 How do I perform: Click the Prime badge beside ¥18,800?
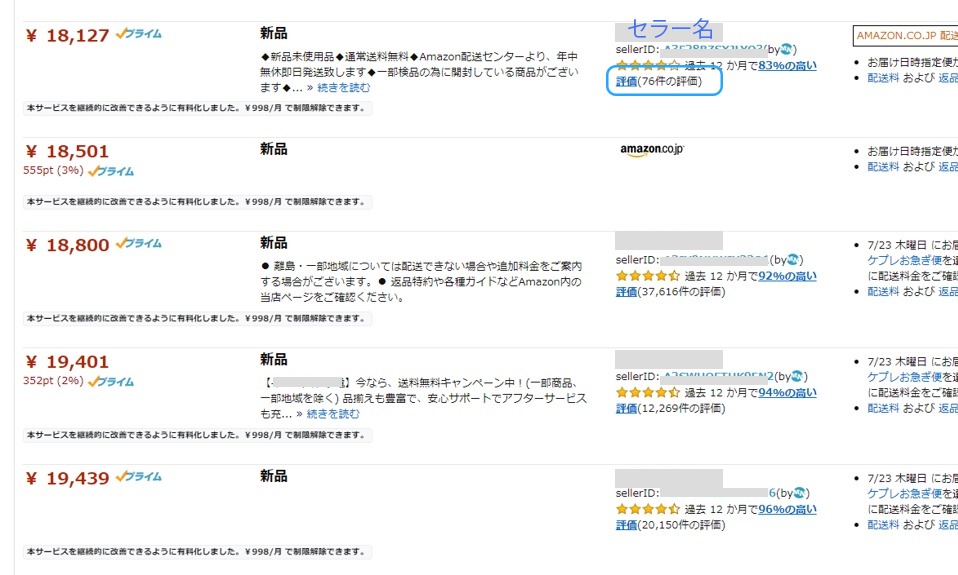138,244
